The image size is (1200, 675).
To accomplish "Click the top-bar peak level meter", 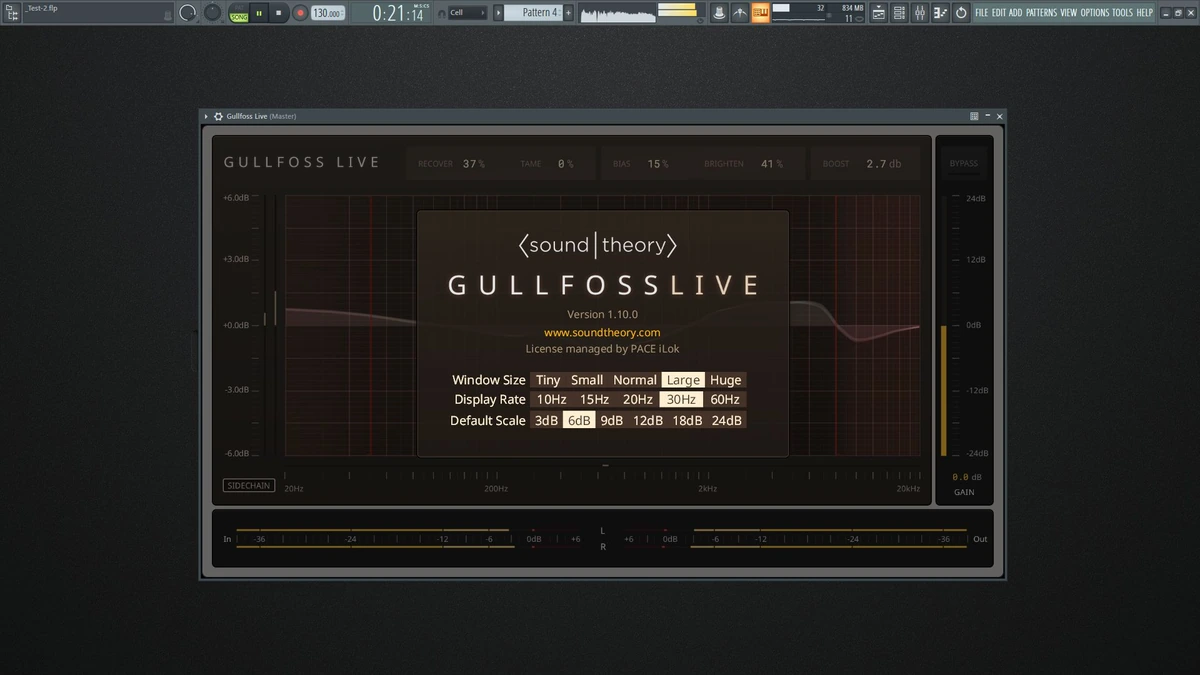I will coord(677,11).
